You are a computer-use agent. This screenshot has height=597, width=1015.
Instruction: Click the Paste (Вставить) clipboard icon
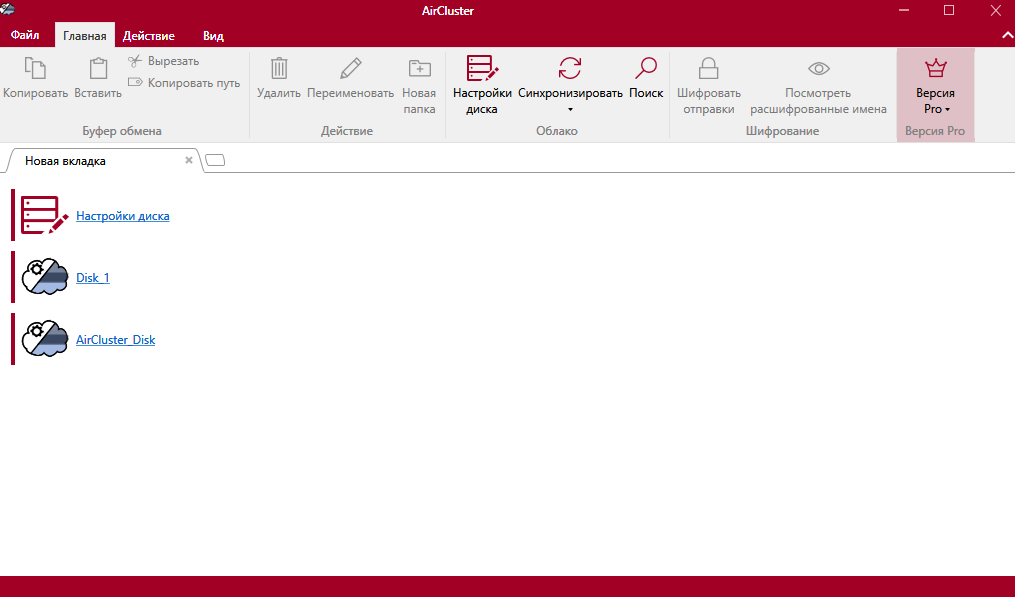[x=98, y=68]
